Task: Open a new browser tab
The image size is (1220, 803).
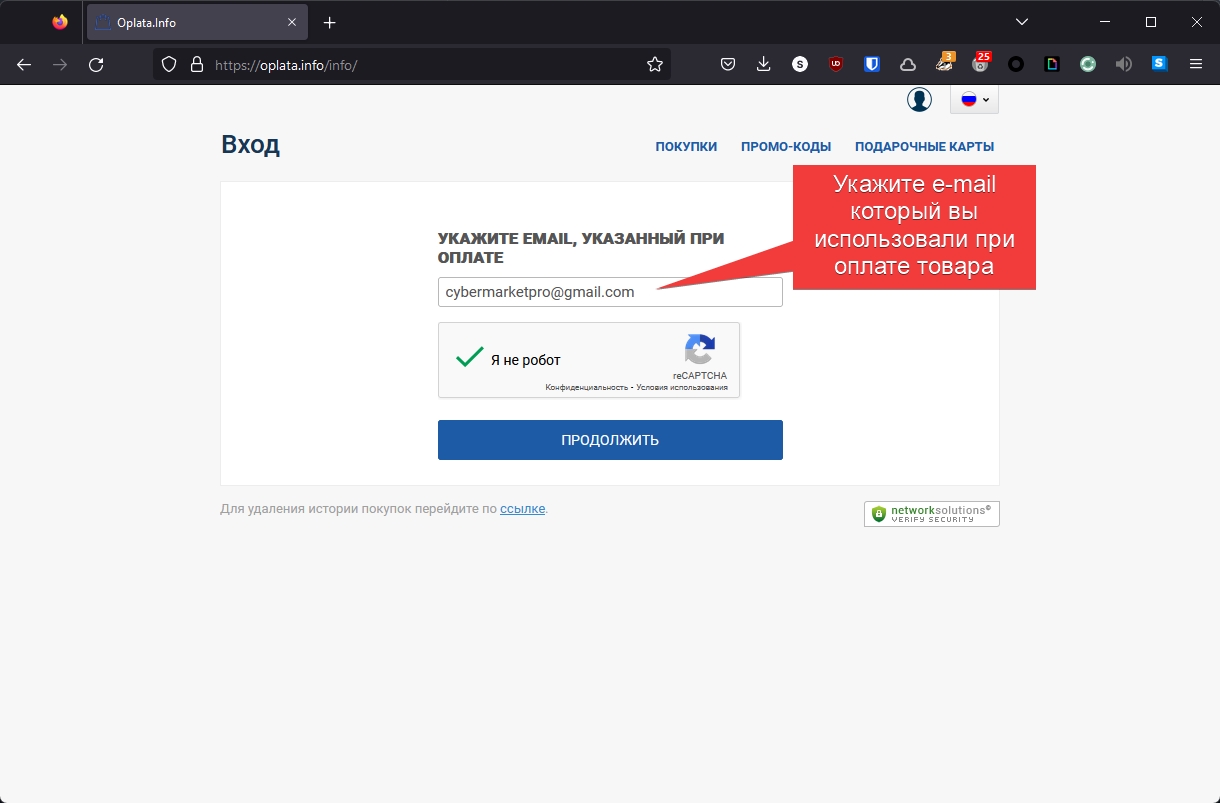Action: click(x=330, y=22)
